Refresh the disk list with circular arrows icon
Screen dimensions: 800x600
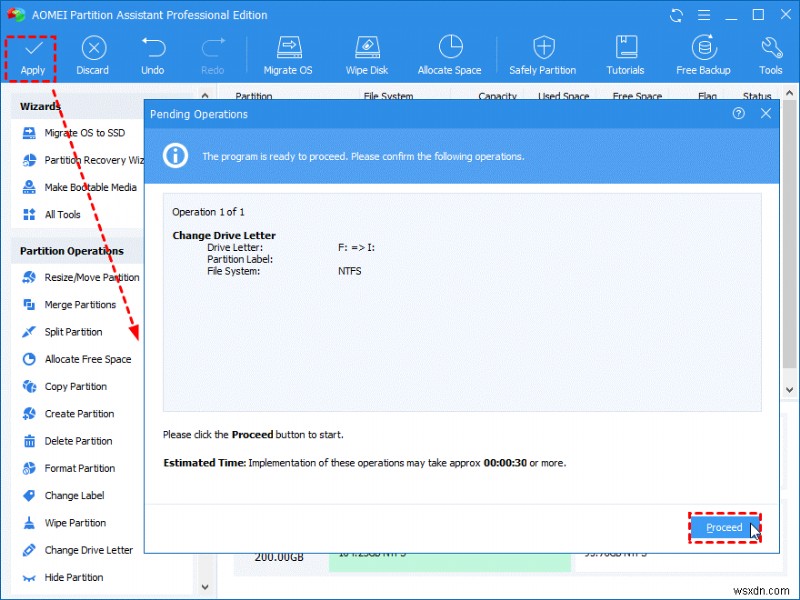click(x=676, y=15)
